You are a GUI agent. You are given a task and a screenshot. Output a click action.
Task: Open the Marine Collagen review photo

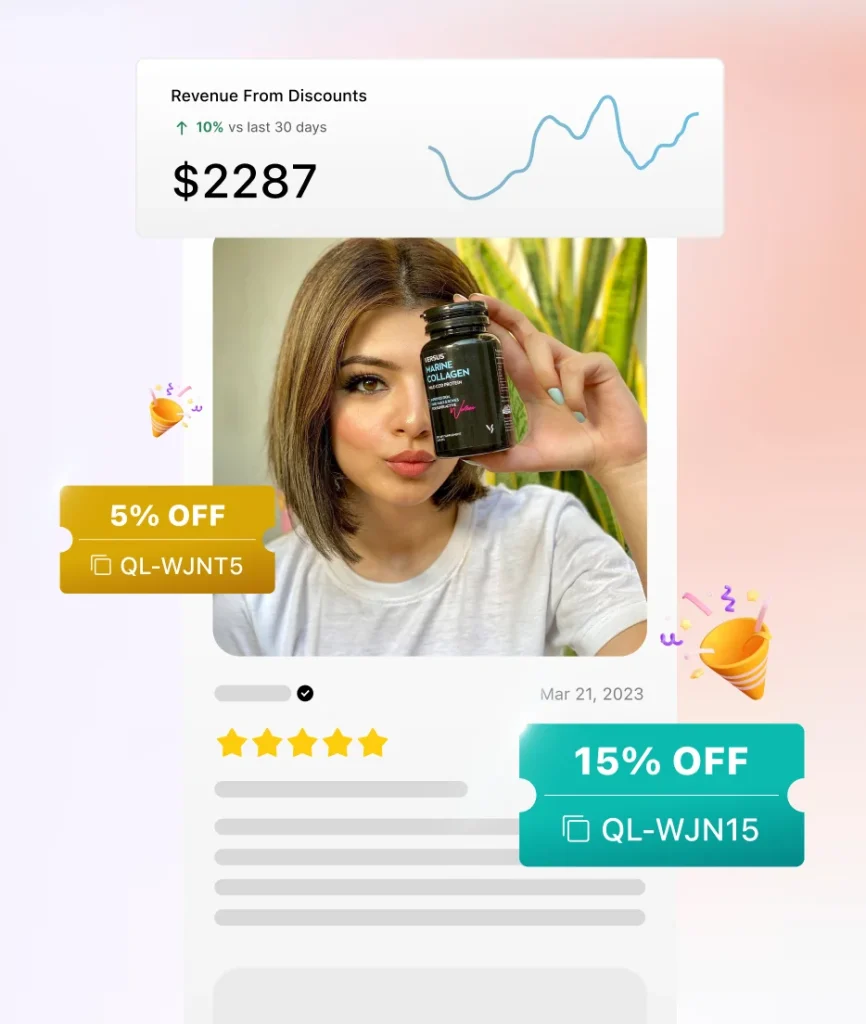pyautogui.click(x=430, y=447)
